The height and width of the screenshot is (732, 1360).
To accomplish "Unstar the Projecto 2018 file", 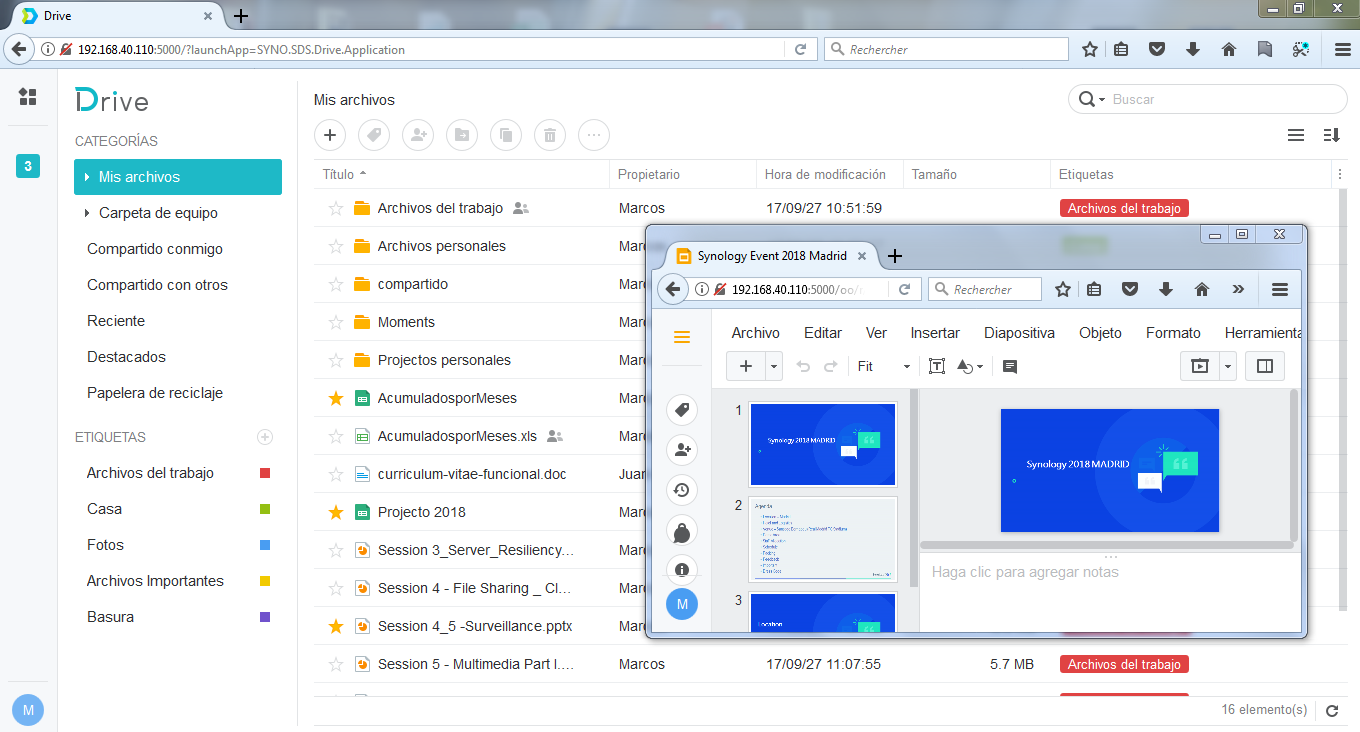I will click(x=336, y=512).
